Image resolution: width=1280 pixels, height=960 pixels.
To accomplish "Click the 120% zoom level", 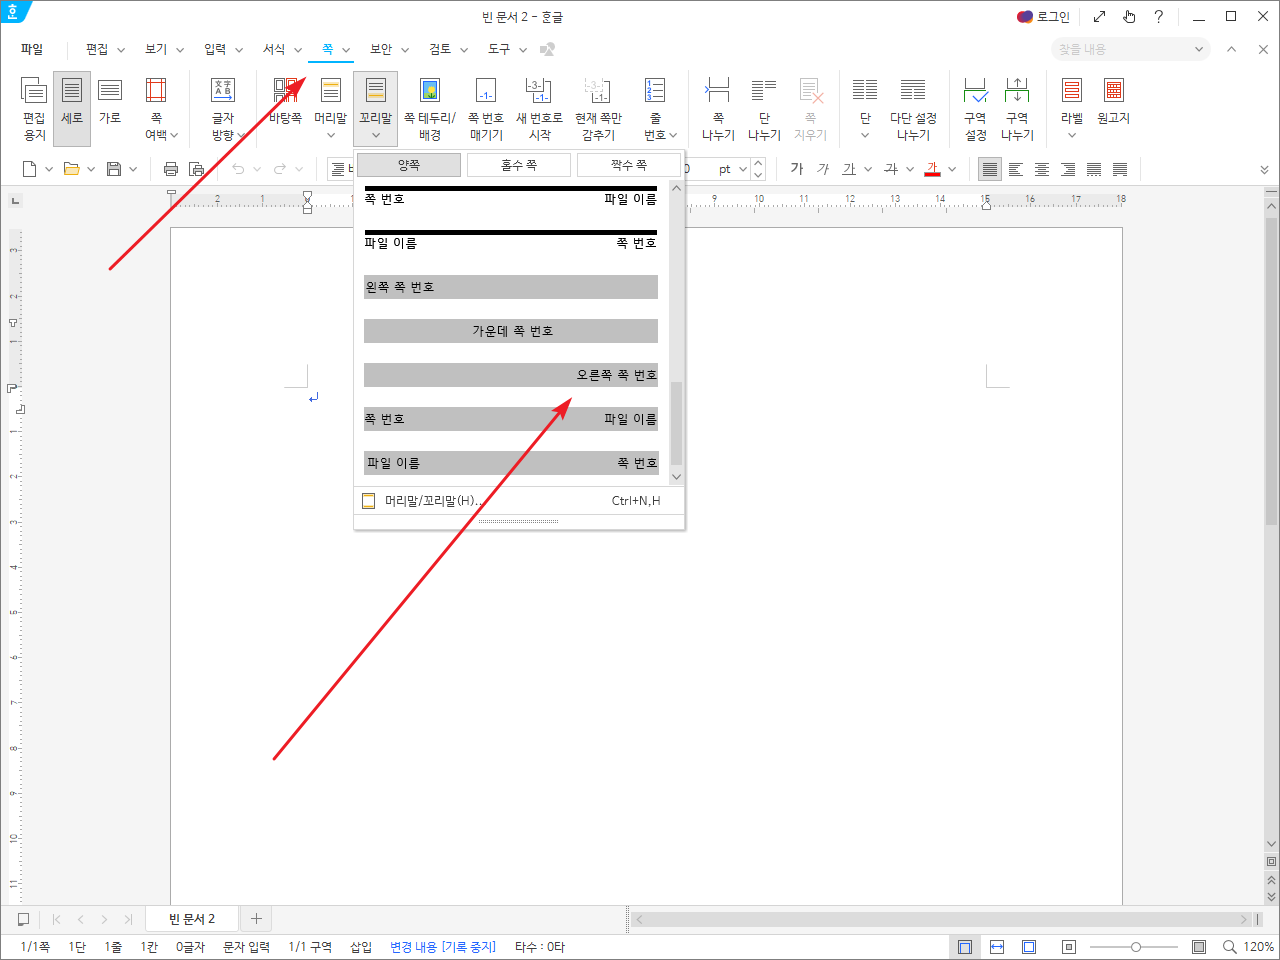I will click(1259, 947).
